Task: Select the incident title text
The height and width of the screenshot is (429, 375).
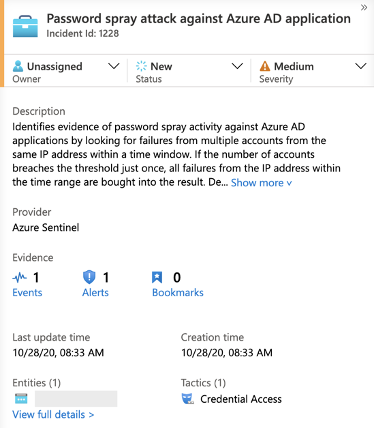Action: (x=198, y=19)
